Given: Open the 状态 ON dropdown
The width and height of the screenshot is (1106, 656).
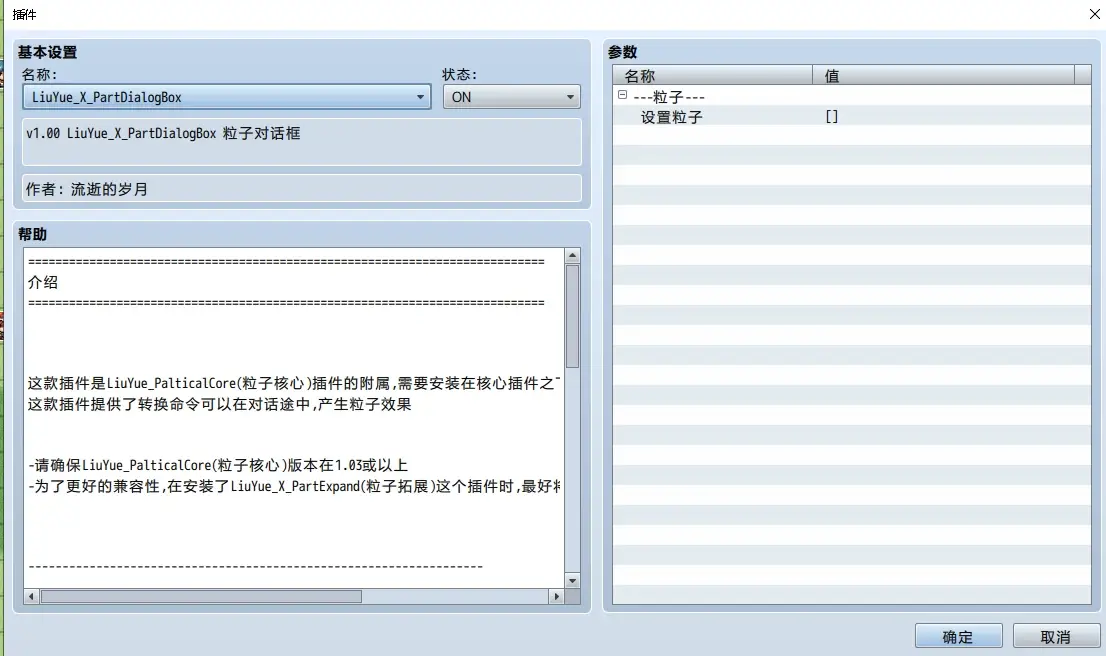Looking at the screenshot, I should 511,97.
